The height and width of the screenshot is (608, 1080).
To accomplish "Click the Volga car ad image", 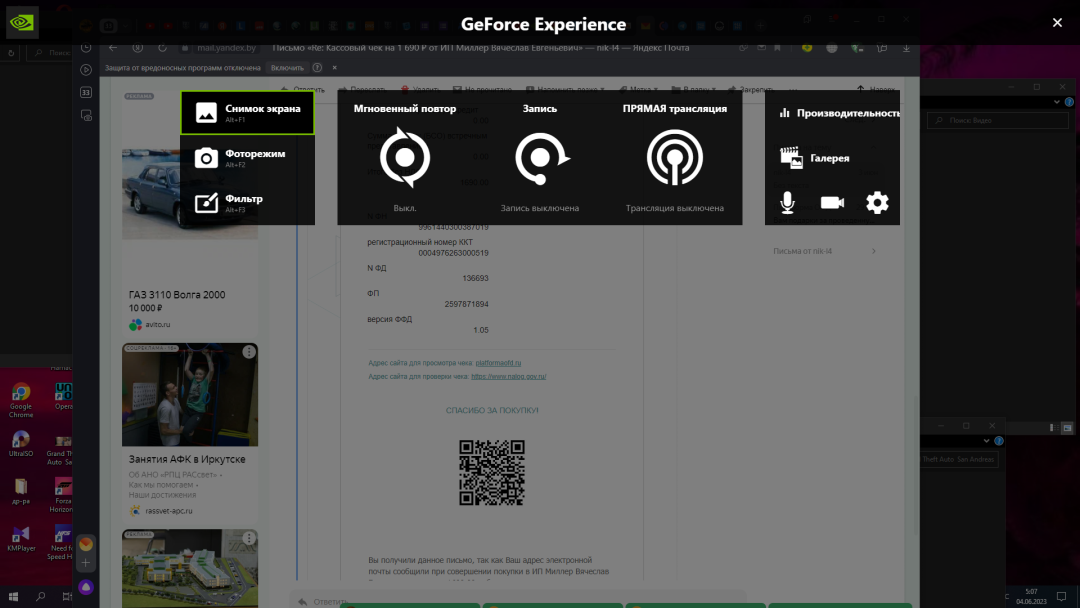I will pyautogui.click(x=190, y=194).
